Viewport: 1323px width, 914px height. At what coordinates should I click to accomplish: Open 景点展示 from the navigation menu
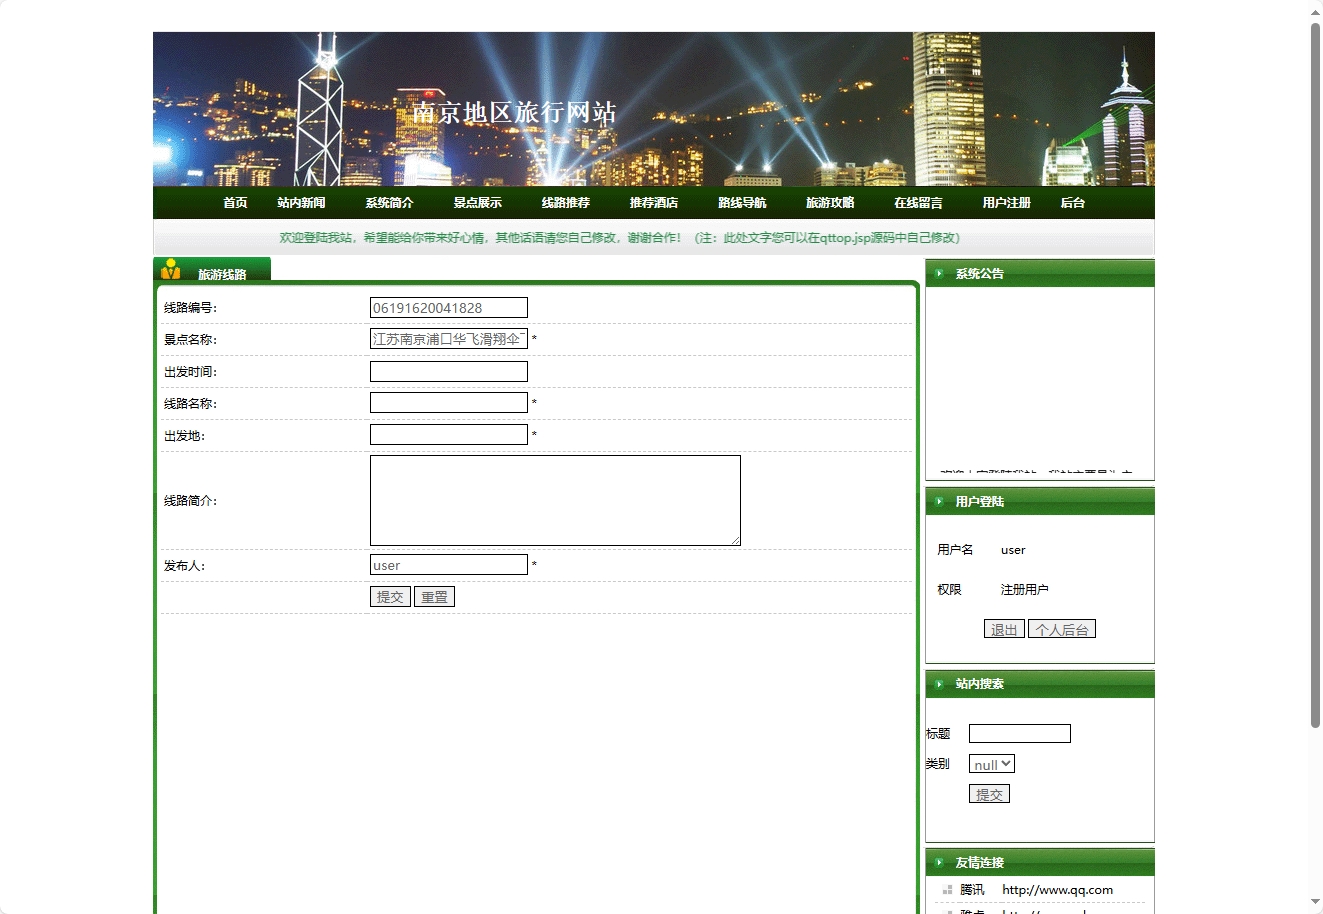pyautogui.click(x=477, y=203)
